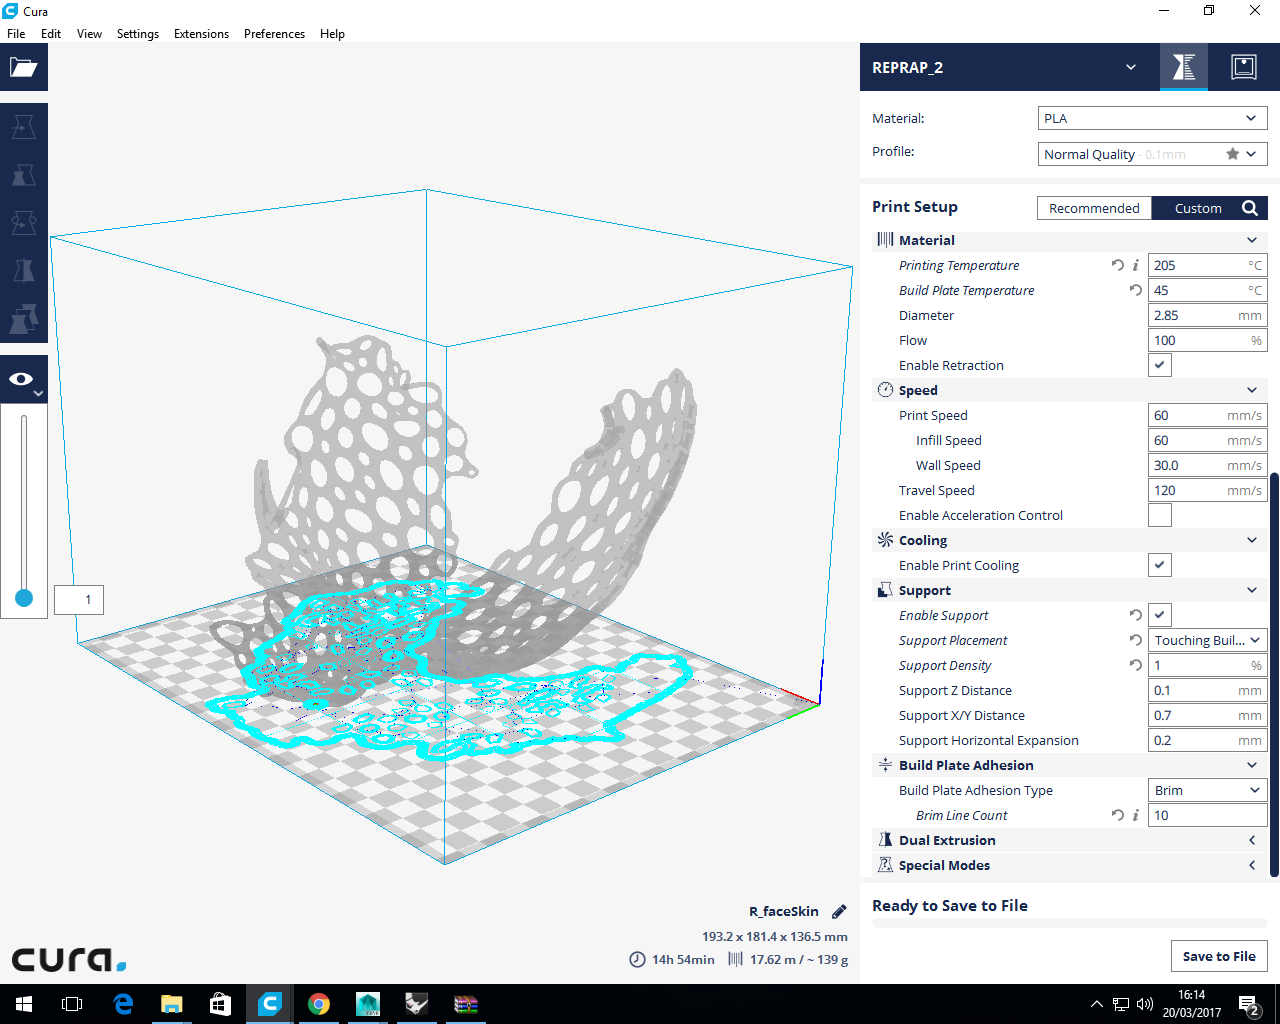This screenshot has width=1280, height=1024.
Task: Edit model name with pencil icon
Action: [x=839, y=911]
